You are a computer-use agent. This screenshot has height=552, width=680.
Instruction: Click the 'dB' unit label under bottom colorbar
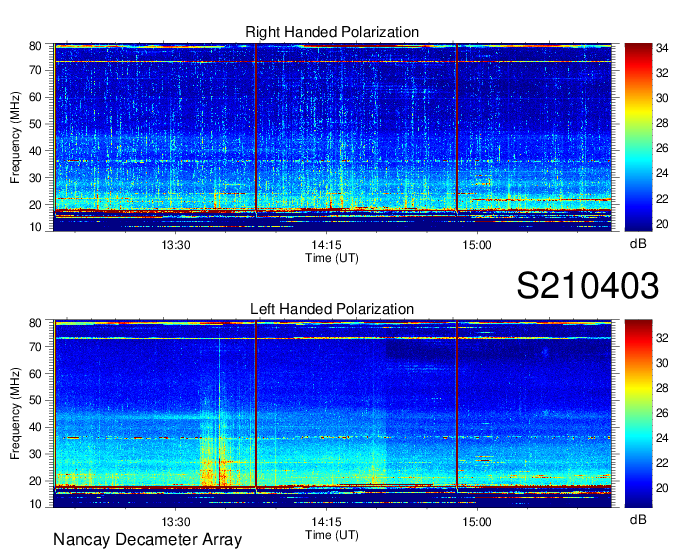638,520
